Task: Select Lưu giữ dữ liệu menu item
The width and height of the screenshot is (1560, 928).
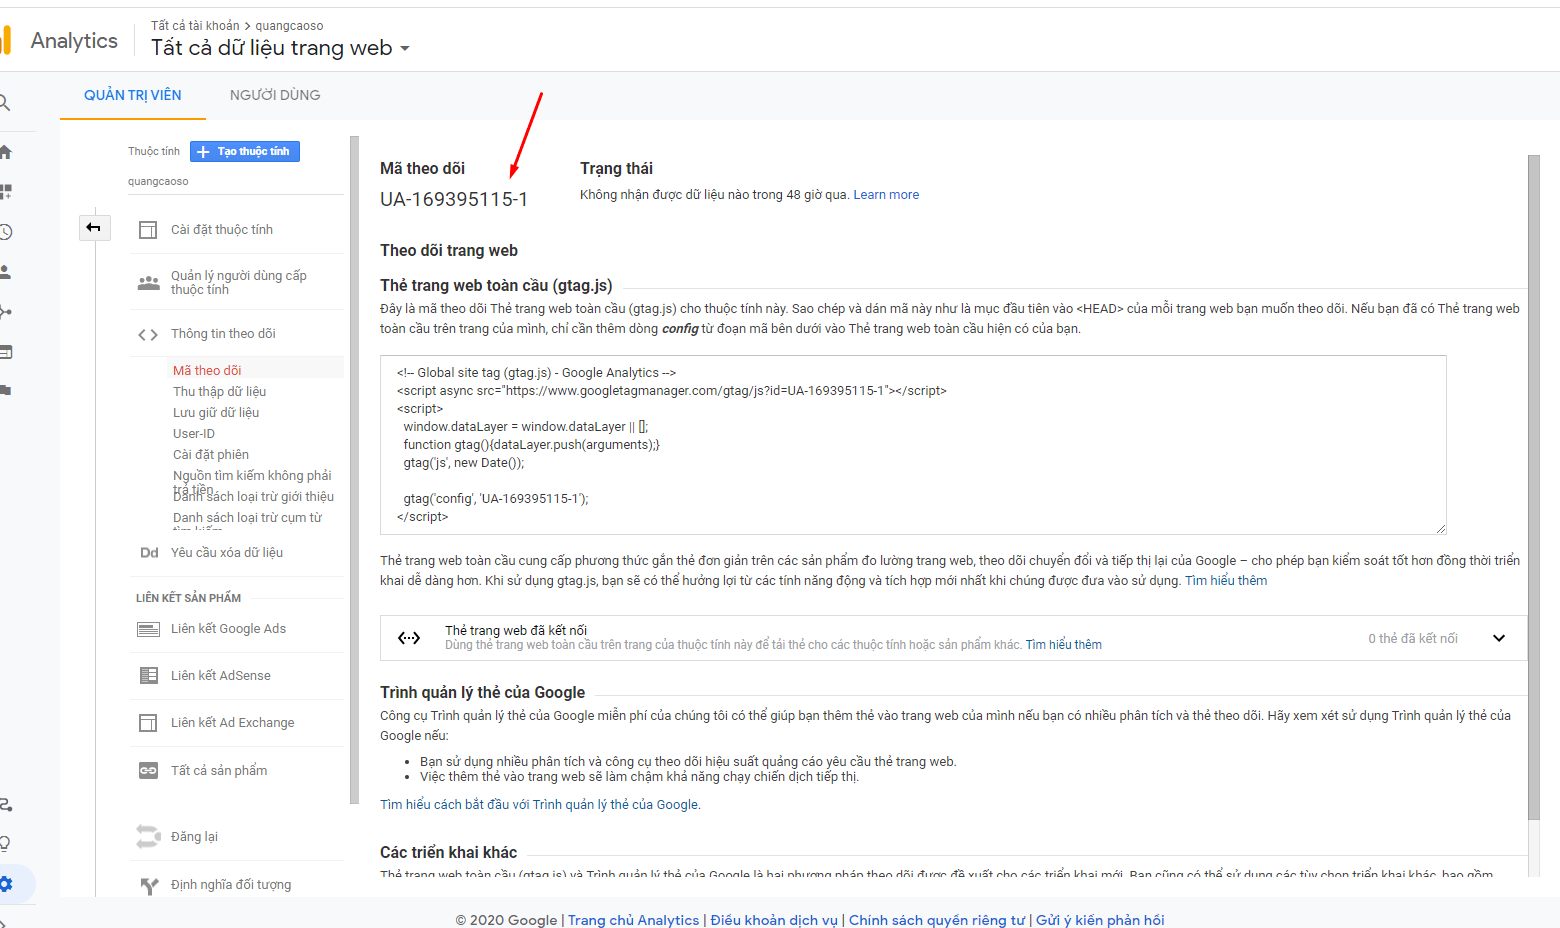Action: (216, 413)
